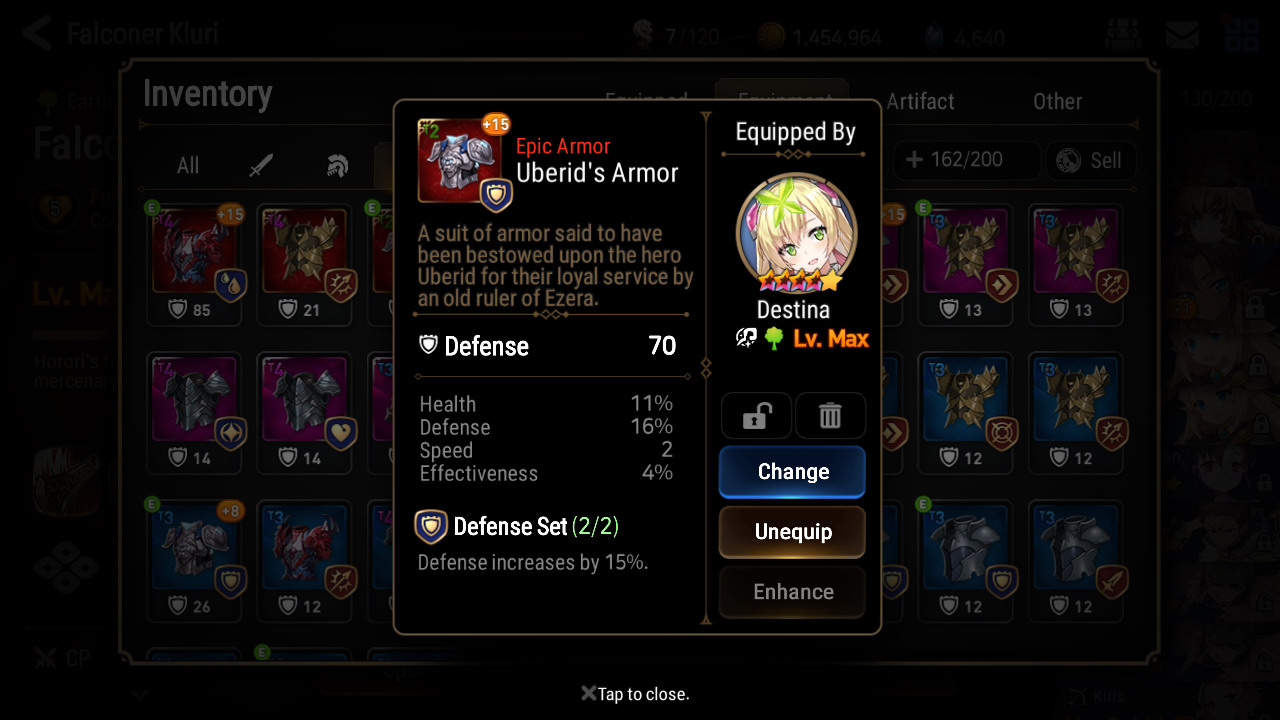Switch to the Artifact tab
The image size is (1280, 720).
pyautogui.click(x=920, y=101)
